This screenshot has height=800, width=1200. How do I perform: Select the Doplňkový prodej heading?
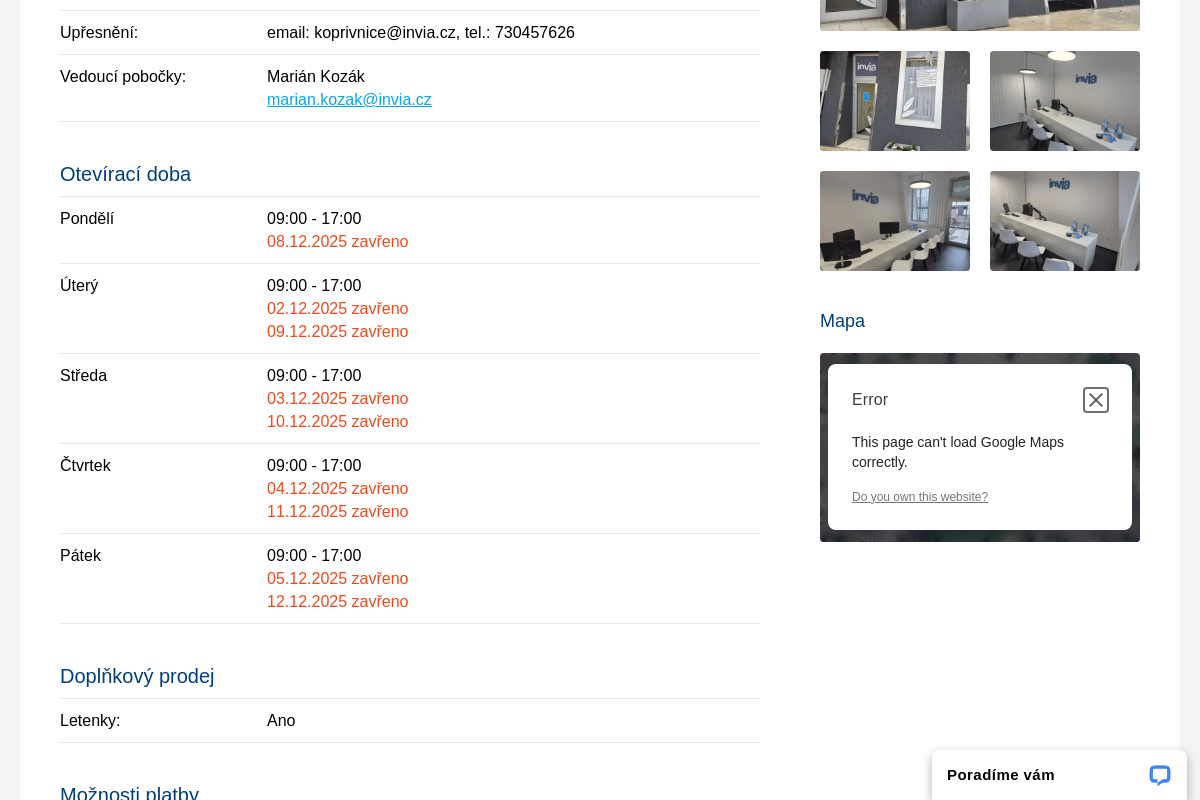[137, 676]
